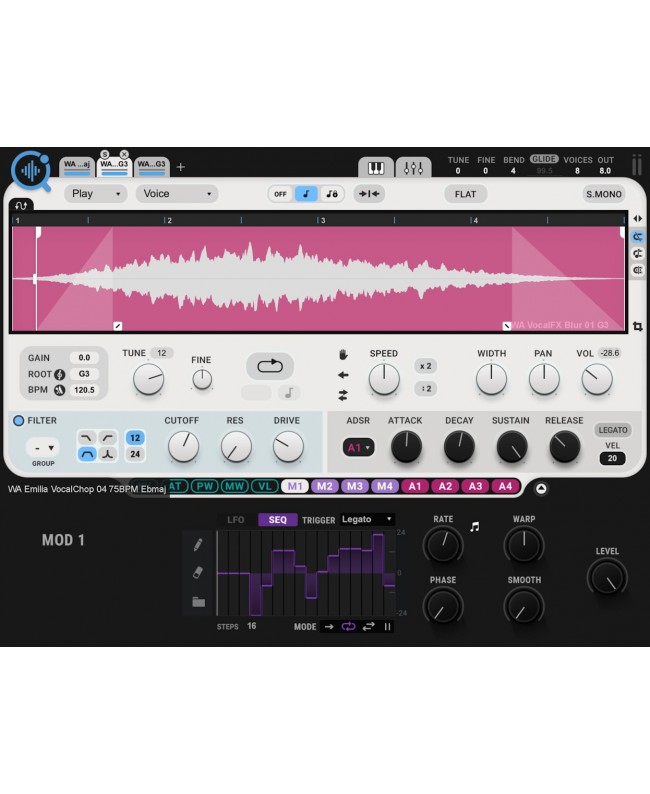Add a new sample slot with plus

pos(181,167)
